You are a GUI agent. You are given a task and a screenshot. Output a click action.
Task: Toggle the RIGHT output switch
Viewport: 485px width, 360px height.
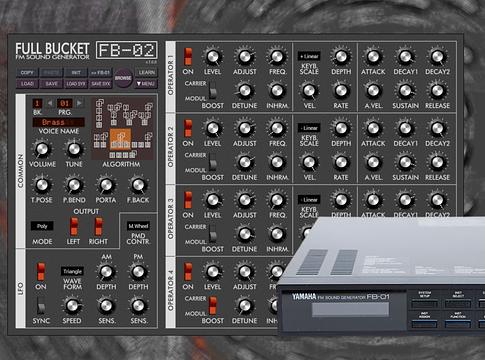pyautogui.click(x=99, y=227)
